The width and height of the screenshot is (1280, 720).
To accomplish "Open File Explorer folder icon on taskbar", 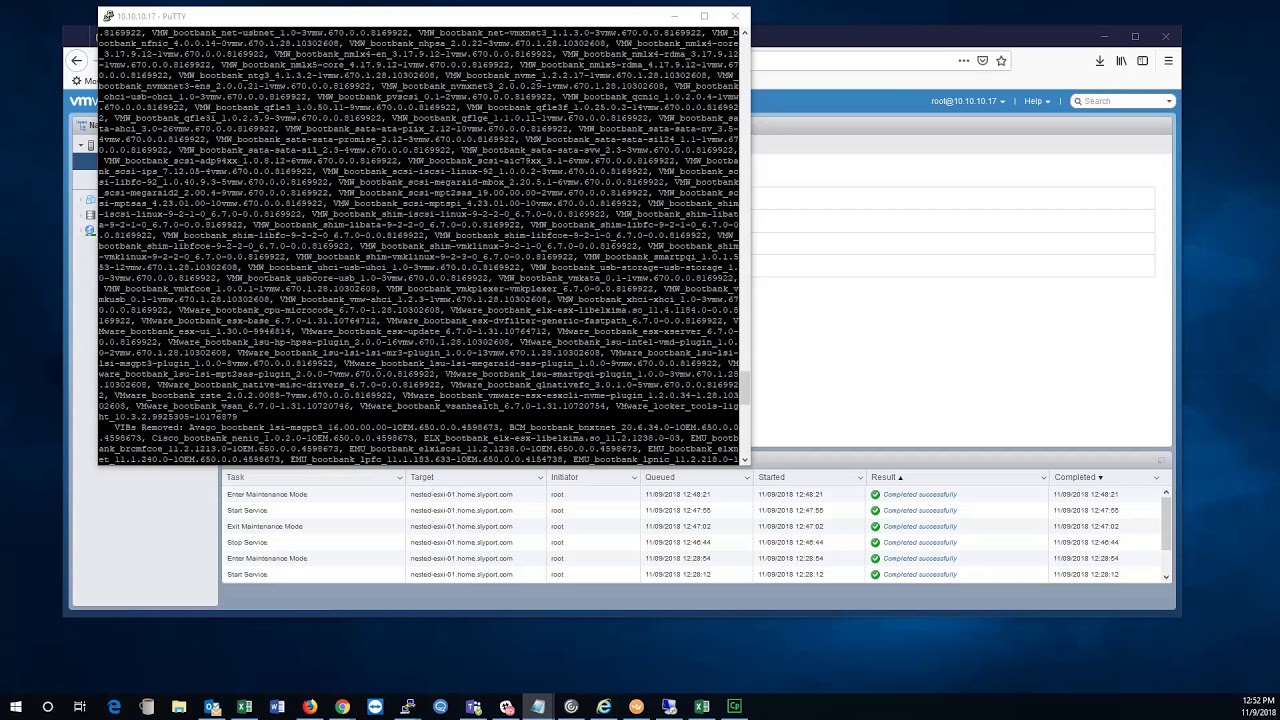I will [x=179, y=707].
